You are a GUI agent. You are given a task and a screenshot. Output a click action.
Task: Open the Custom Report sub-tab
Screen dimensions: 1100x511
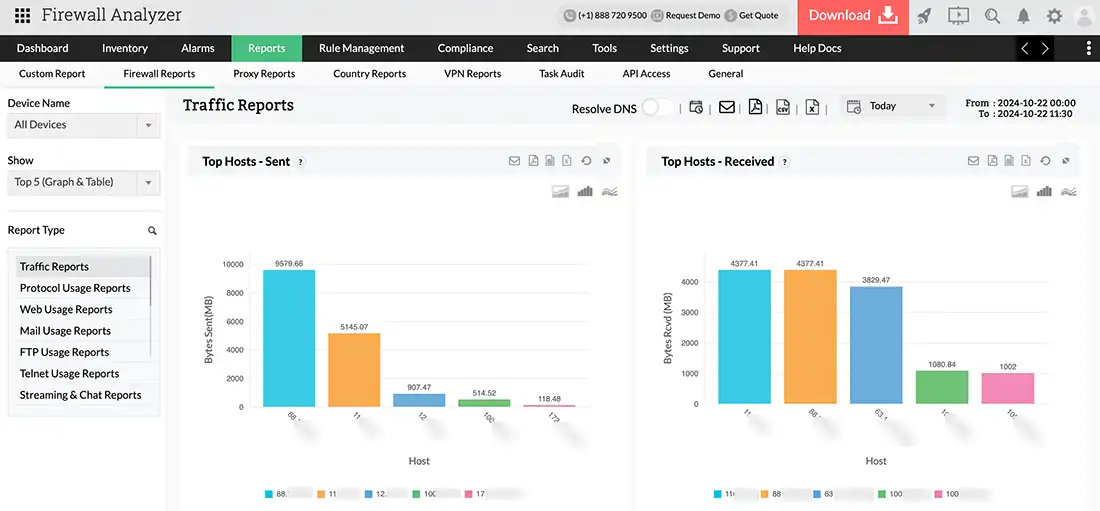[x=52, y=74]
